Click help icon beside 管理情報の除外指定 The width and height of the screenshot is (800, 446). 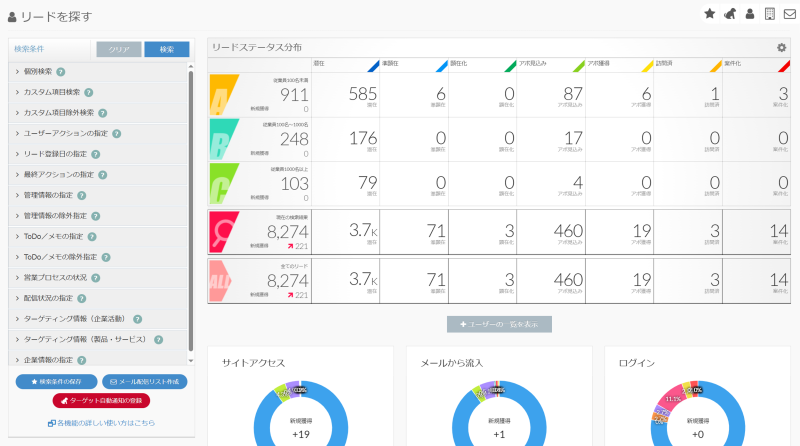[x=95, y=216]
